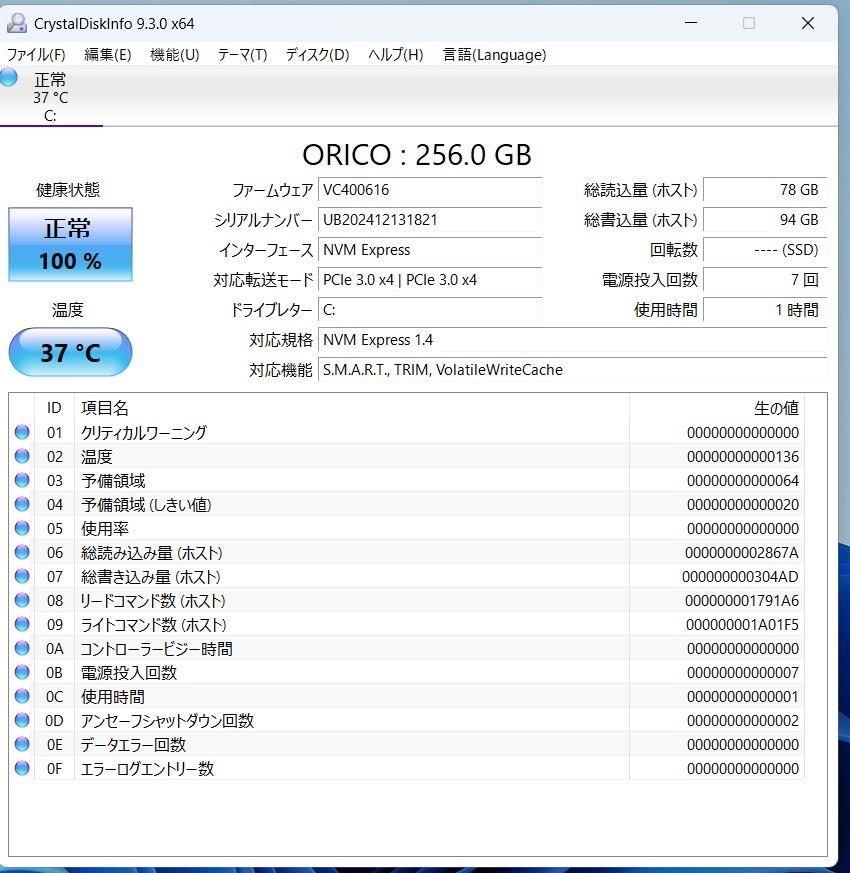Select the コントローラービジー時間 attribute name

click(156, 649)
